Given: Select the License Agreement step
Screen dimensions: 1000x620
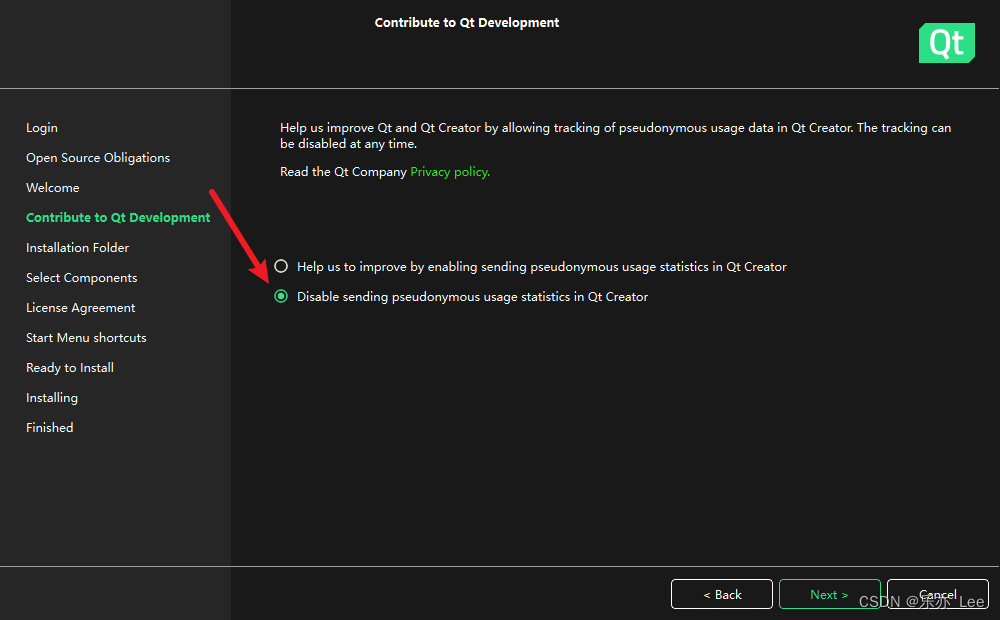Looking at the screenshot, I should pyautogui.click(x=81, y=307).
